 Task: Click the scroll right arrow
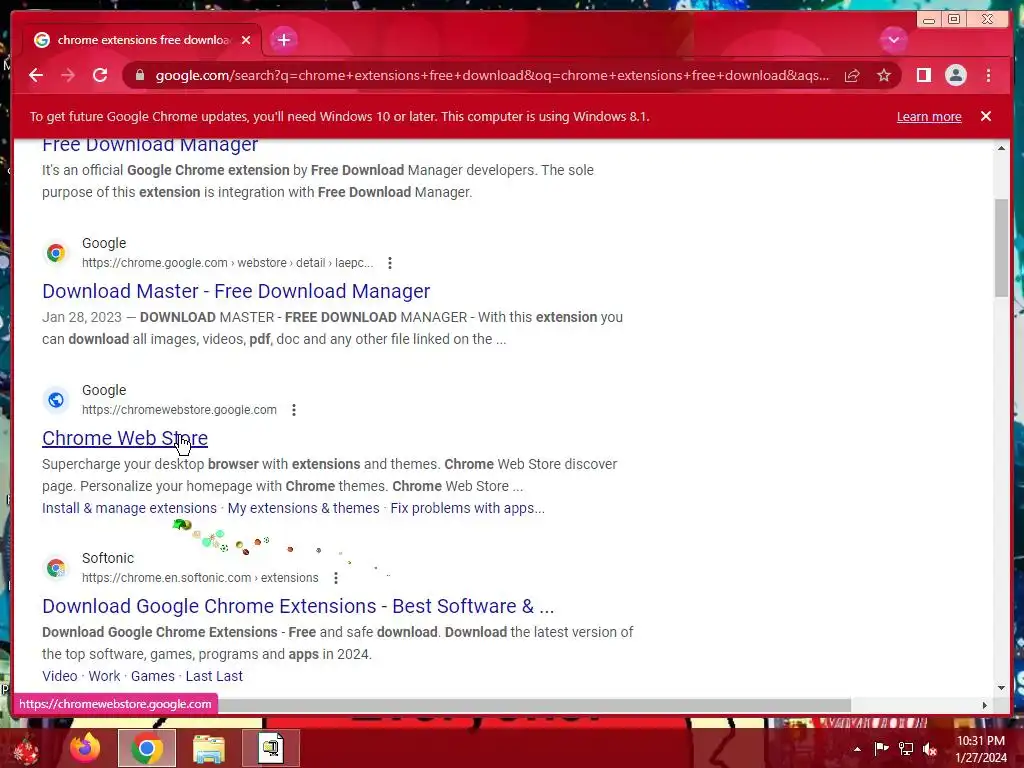tap(985, 705)
